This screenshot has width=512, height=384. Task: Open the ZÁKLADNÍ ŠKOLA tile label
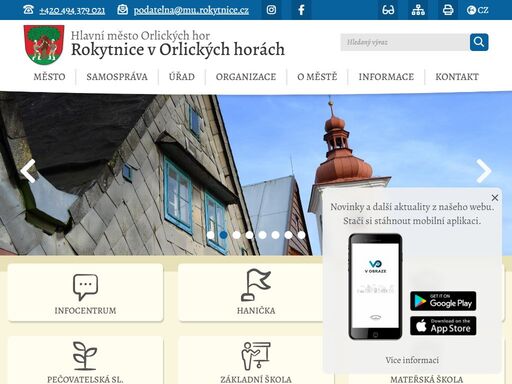click(256, 379)
